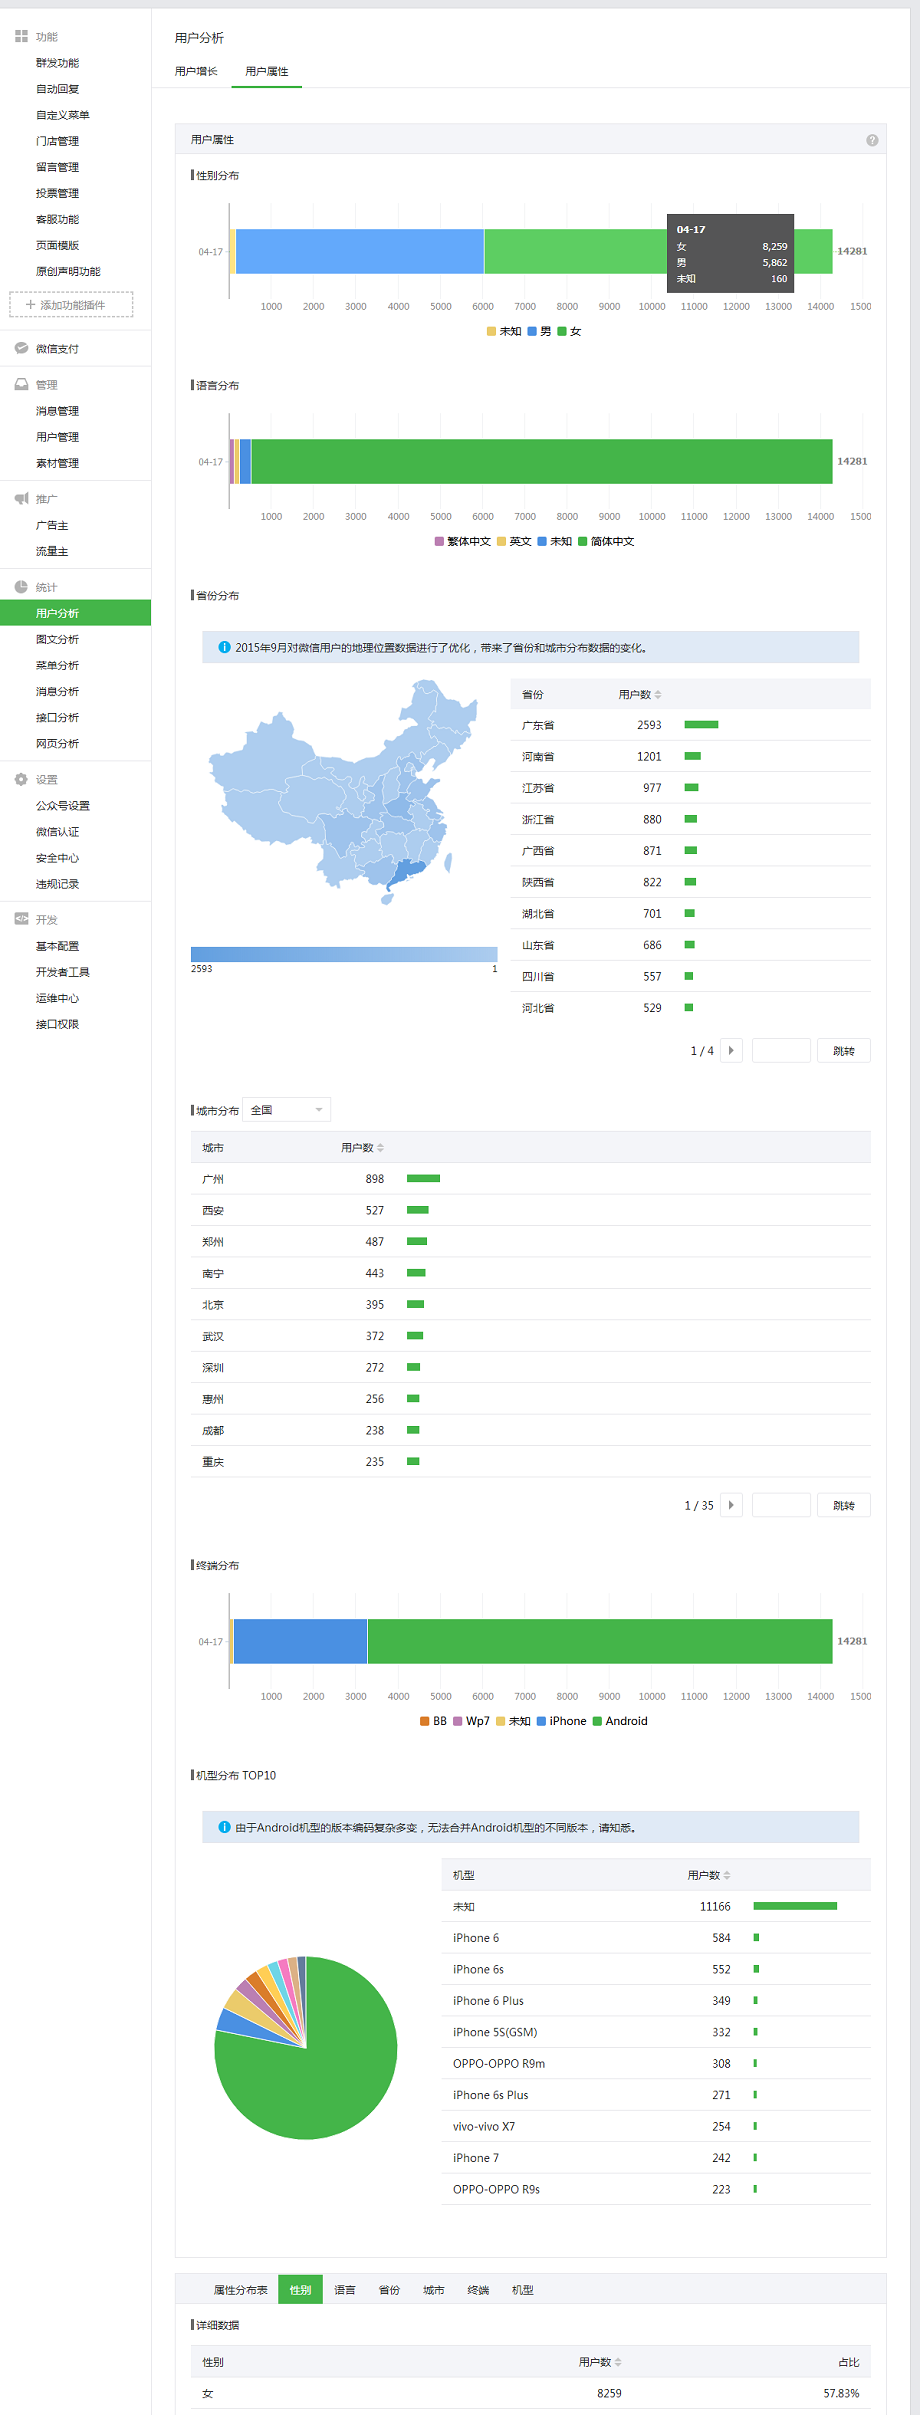Click 添加功能插件 button
Viewport: 920px width, 2415px height.
(x=71, y=305)
